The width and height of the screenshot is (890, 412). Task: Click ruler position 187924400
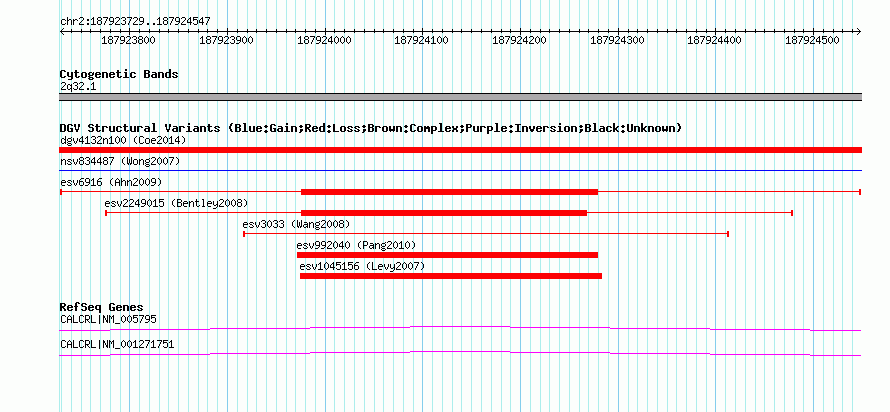(715, 40)
